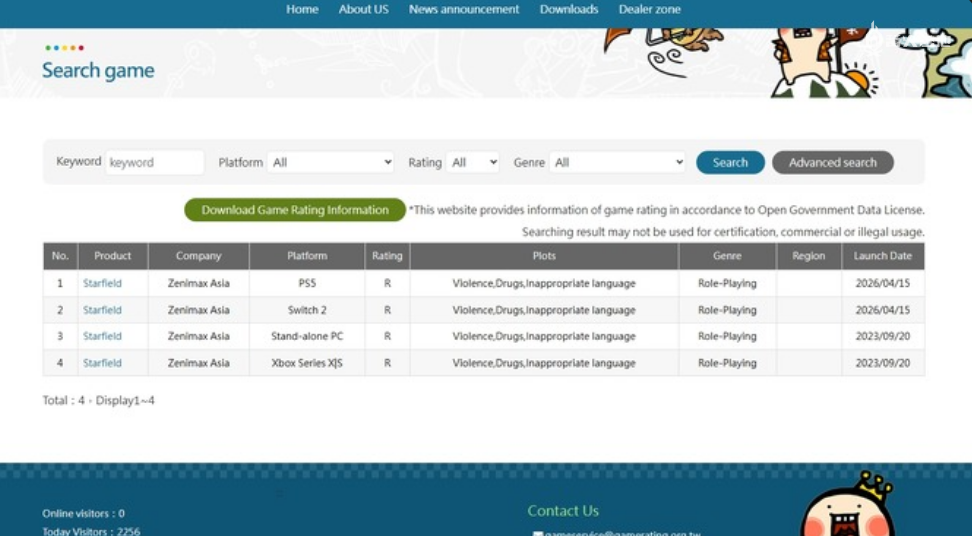Select the Switch 2 platform cell
The height and width of the screenshot is (536, 972).
tap(307, 310)
